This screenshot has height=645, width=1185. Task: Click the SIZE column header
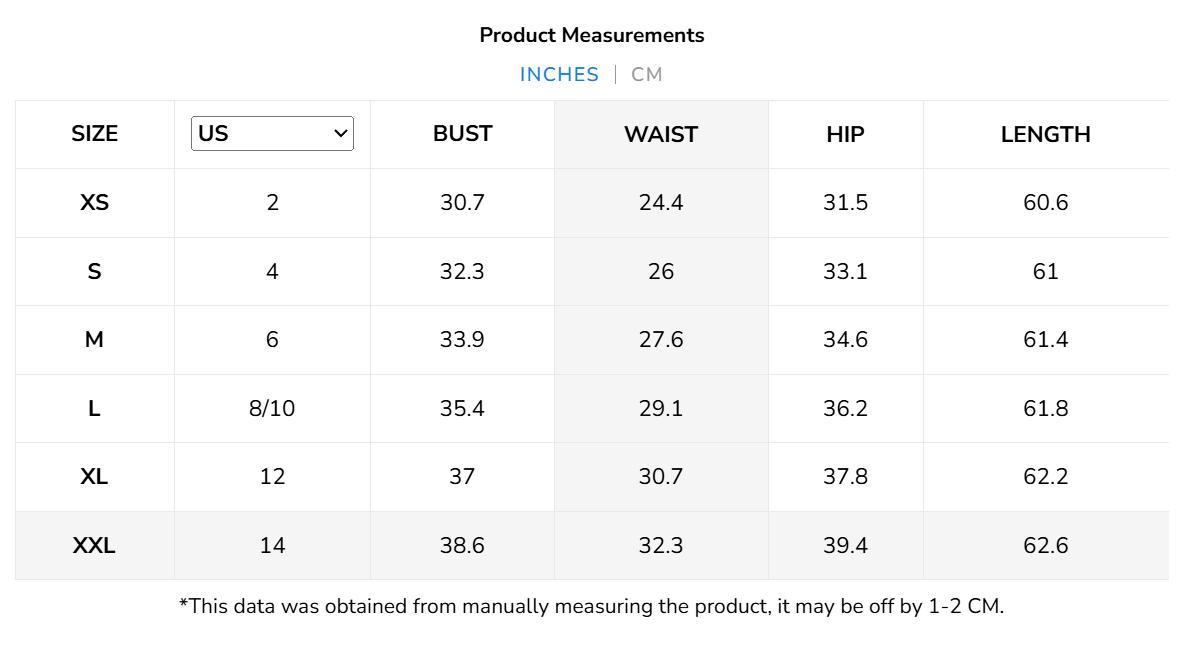pyautogui.click(x=94, y=135)
